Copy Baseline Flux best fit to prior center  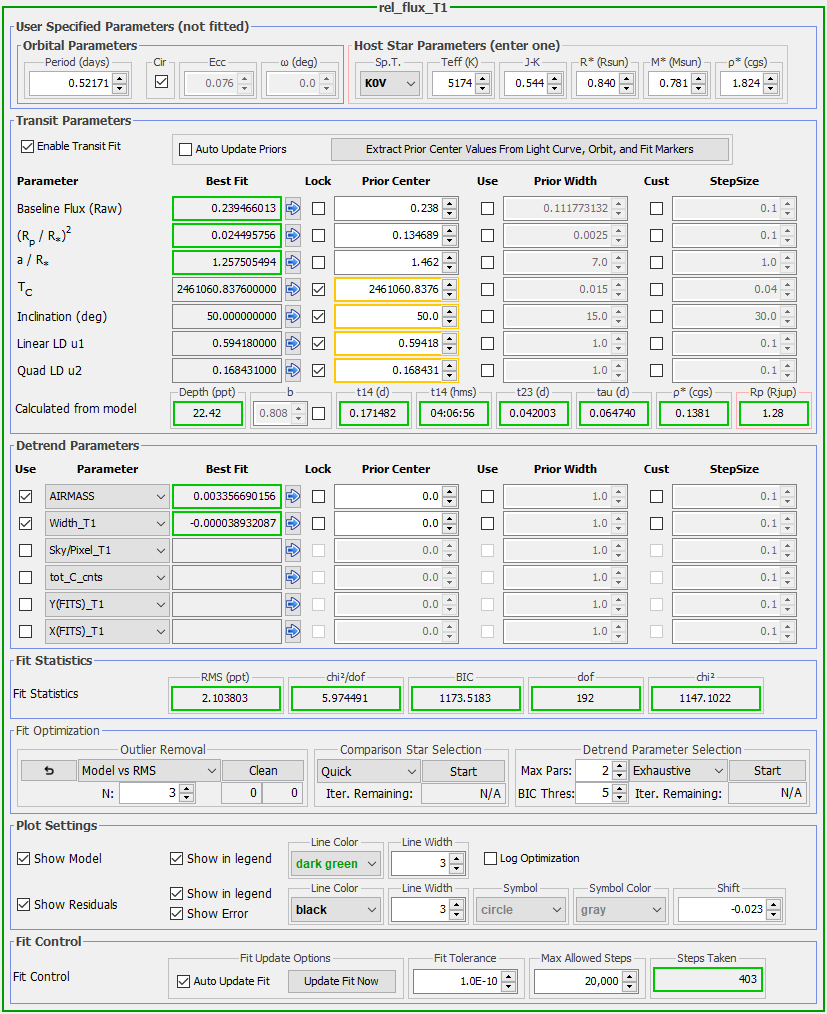click(293, 209)
